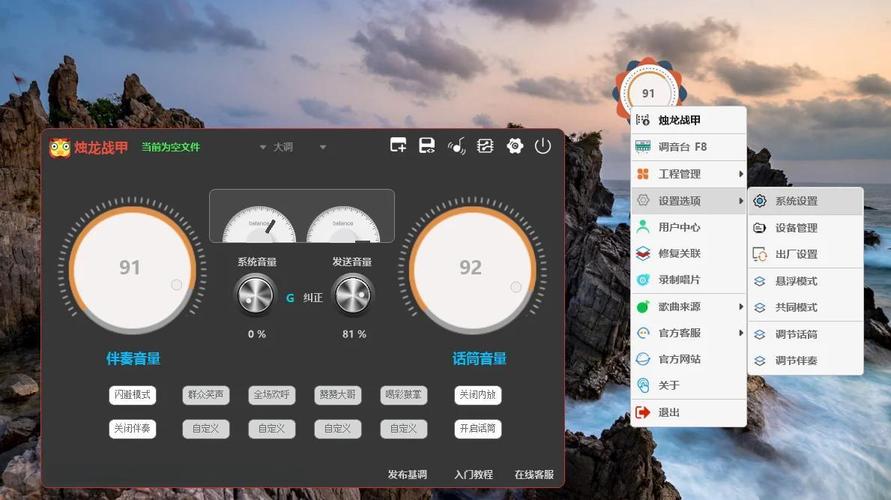Open 调音台 F8 mixer console icon
The width and height of the screenshot is (891, 500).
click(x=643, y=147)
